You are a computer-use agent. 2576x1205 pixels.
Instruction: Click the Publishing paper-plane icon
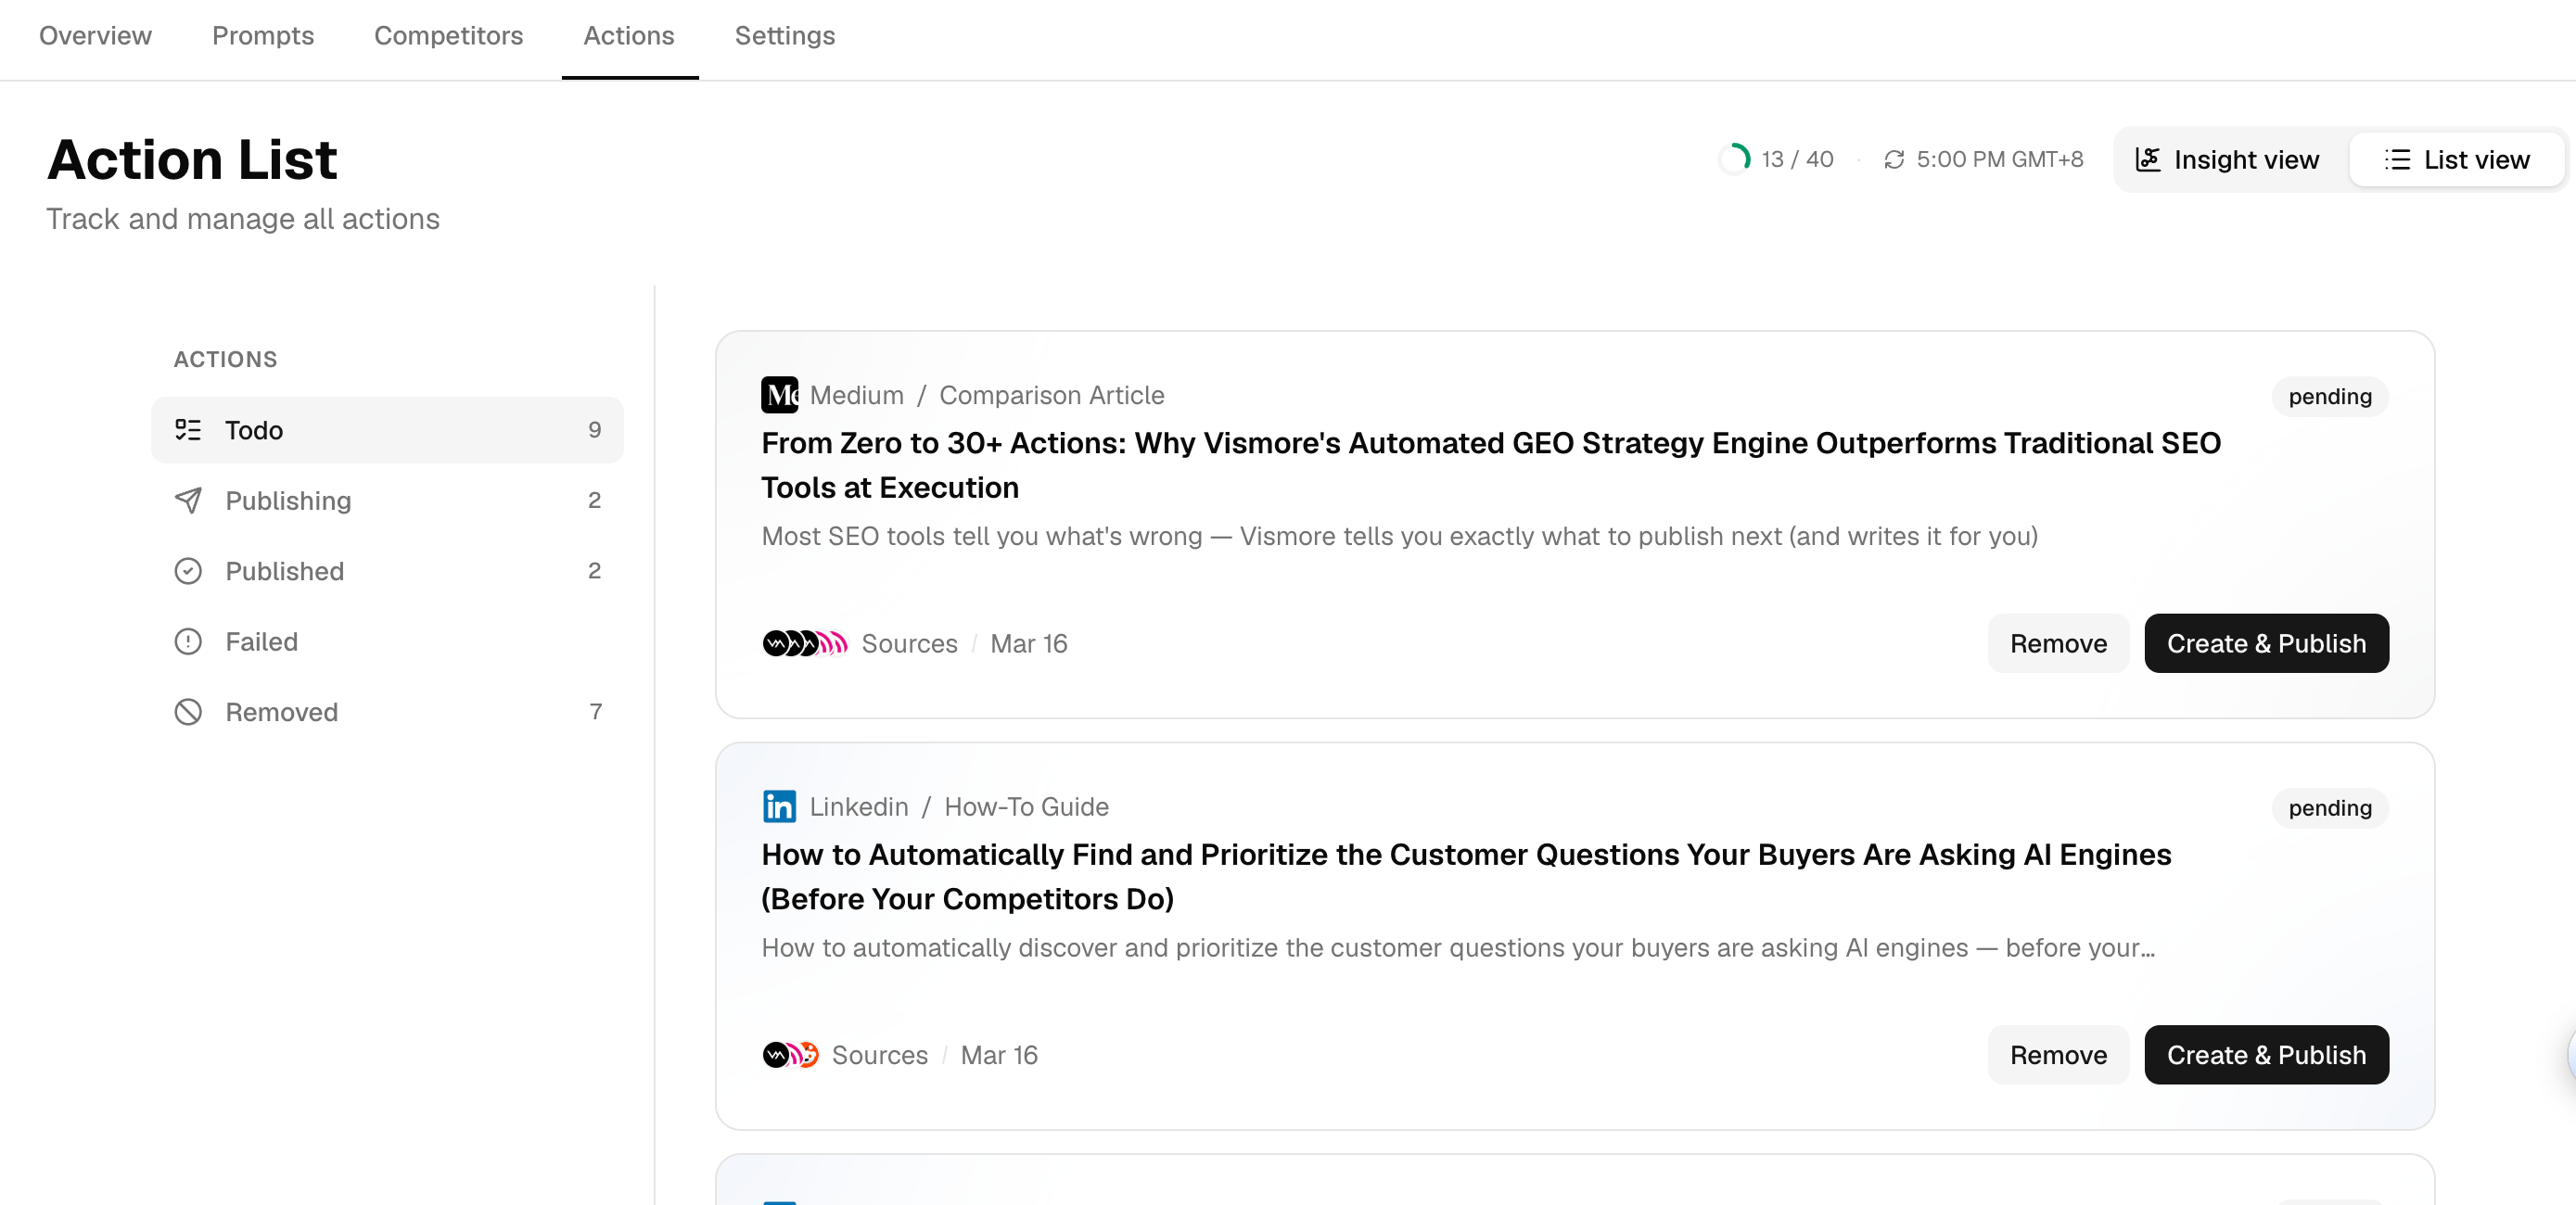point(188,500)
